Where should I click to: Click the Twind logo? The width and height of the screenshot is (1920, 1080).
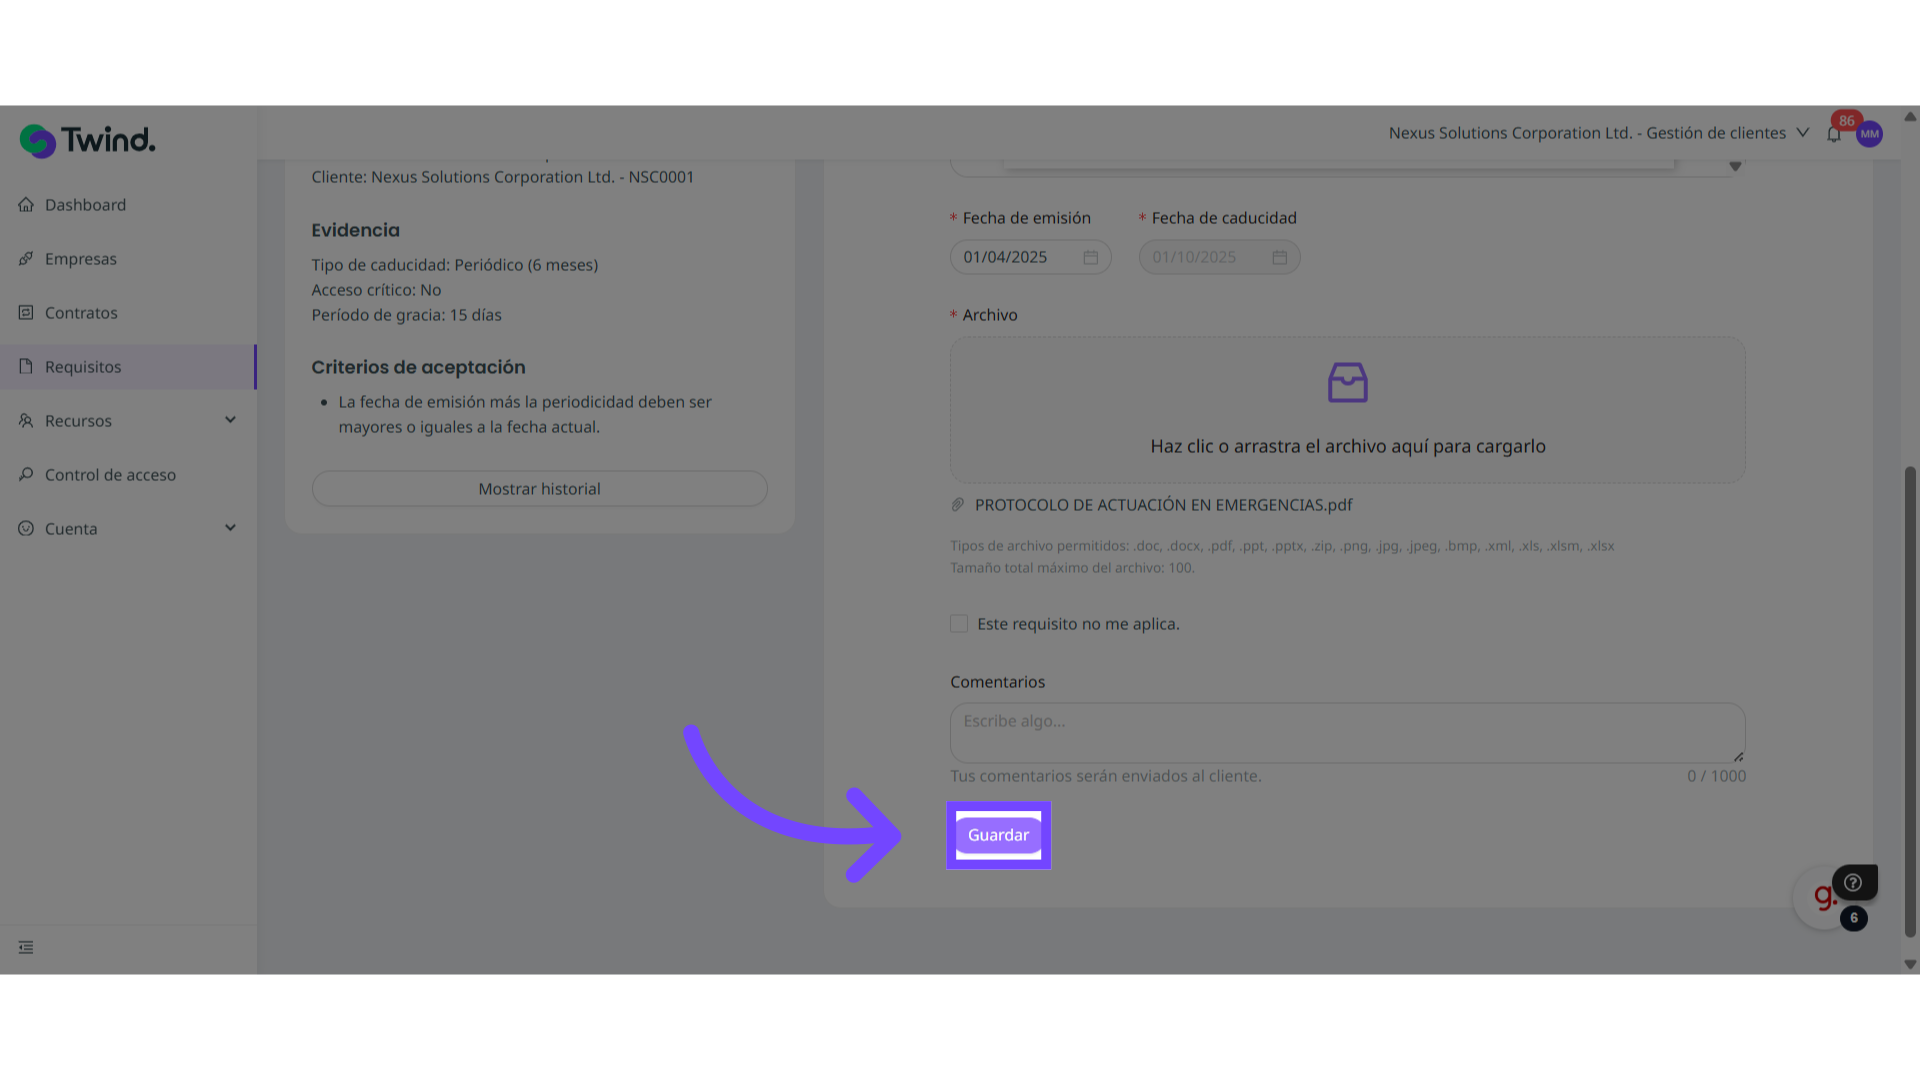click(x=88, y=140)
